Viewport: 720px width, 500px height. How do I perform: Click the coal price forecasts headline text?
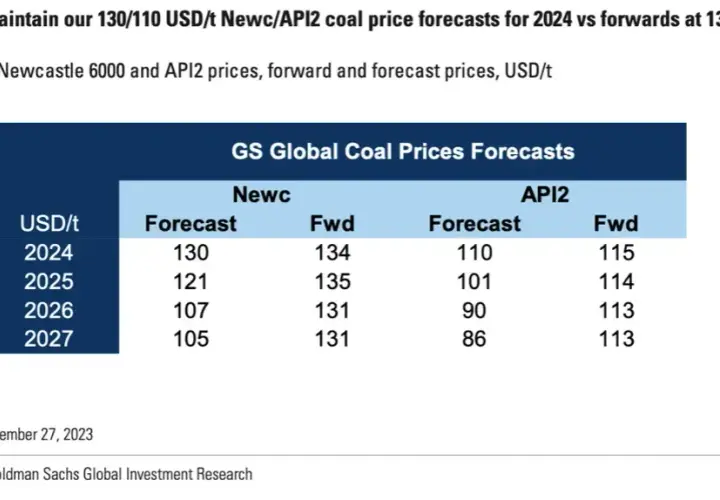tap(360, 19)
